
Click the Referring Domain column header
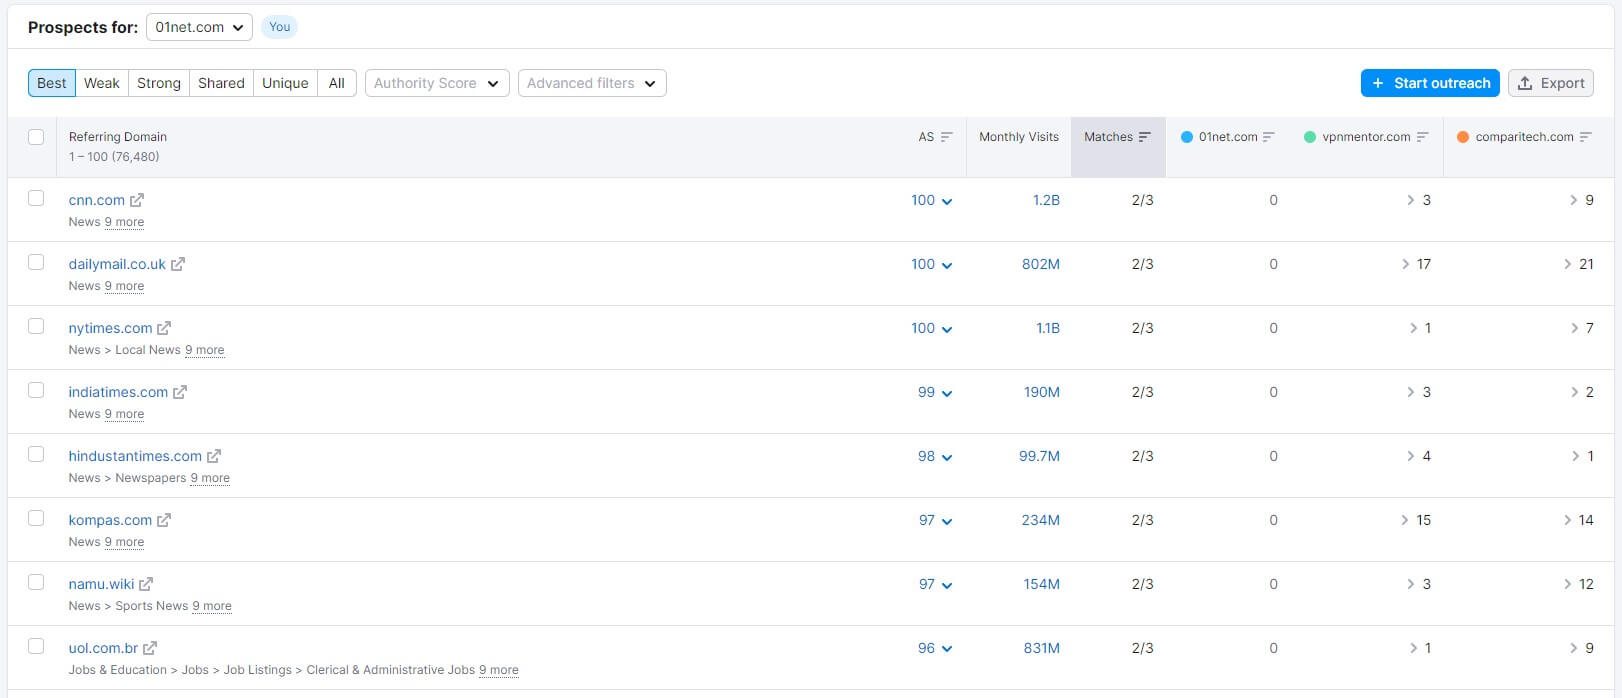118,137
